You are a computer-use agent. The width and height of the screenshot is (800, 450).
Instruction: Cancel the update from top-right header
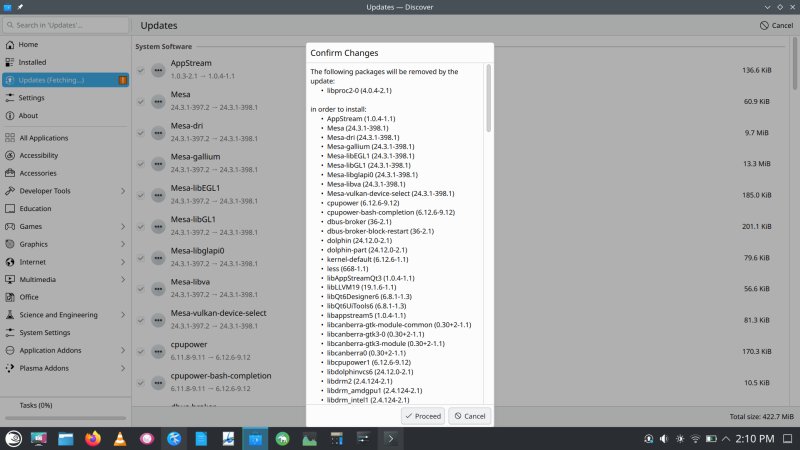pyautogui.click(x=777, y=26)
